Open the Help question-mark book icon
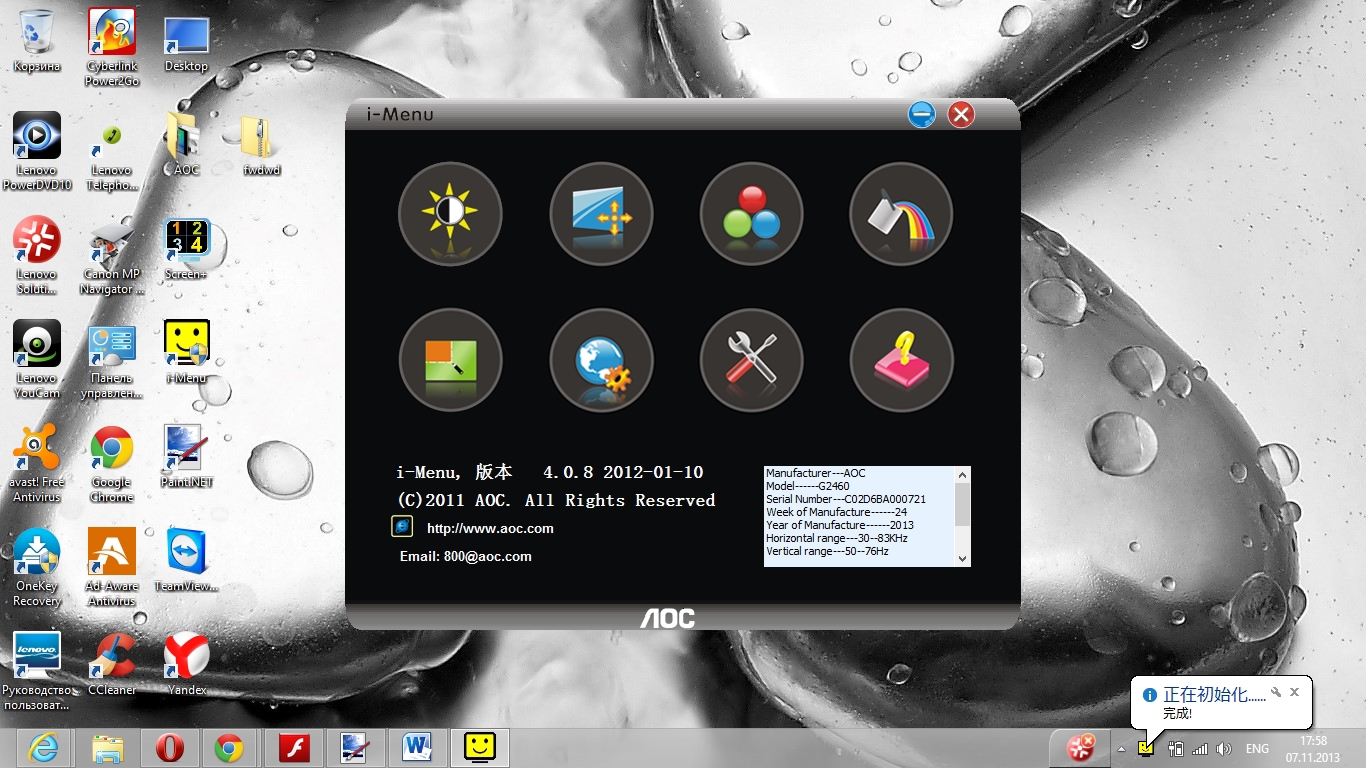Image resolution: width=1366 pixels, height=768 pixels. point(901,360)
